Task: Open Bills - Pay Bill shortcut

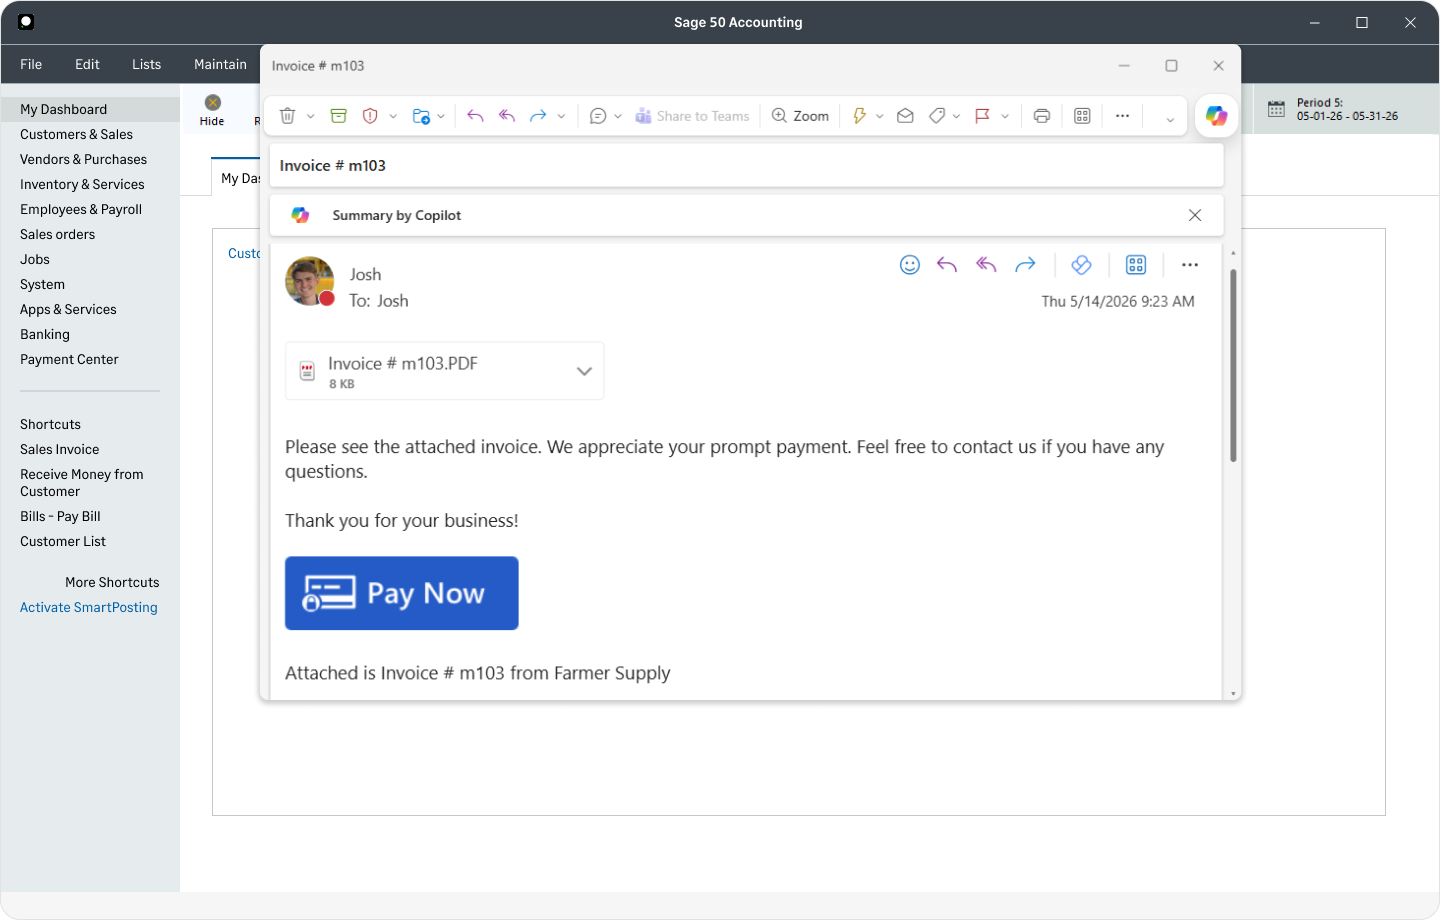Action: 60,516
